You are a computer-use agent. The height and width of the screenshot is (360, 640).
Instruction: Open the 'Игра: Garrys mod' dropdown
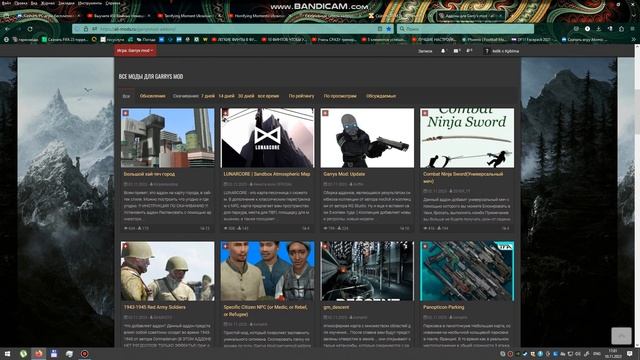pos(135,51)
